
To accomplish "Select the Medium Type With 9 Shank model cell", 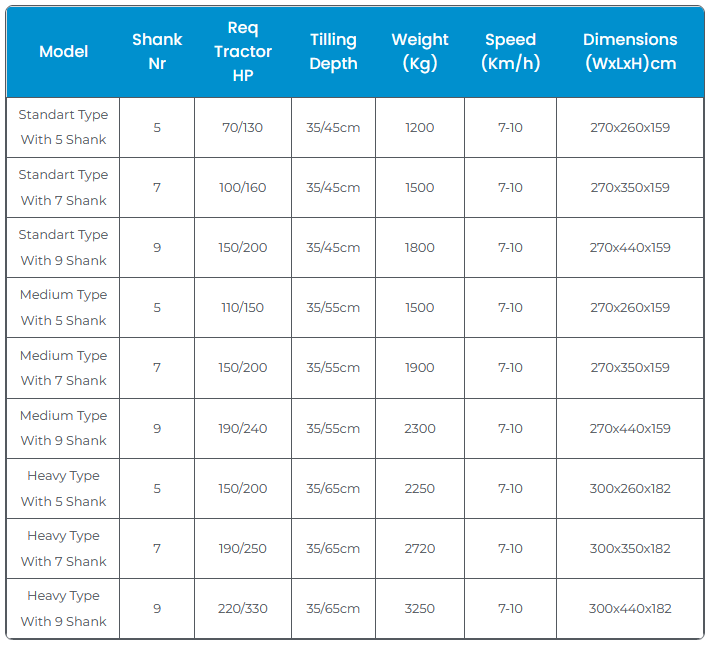I will click(x=63, y=428).
